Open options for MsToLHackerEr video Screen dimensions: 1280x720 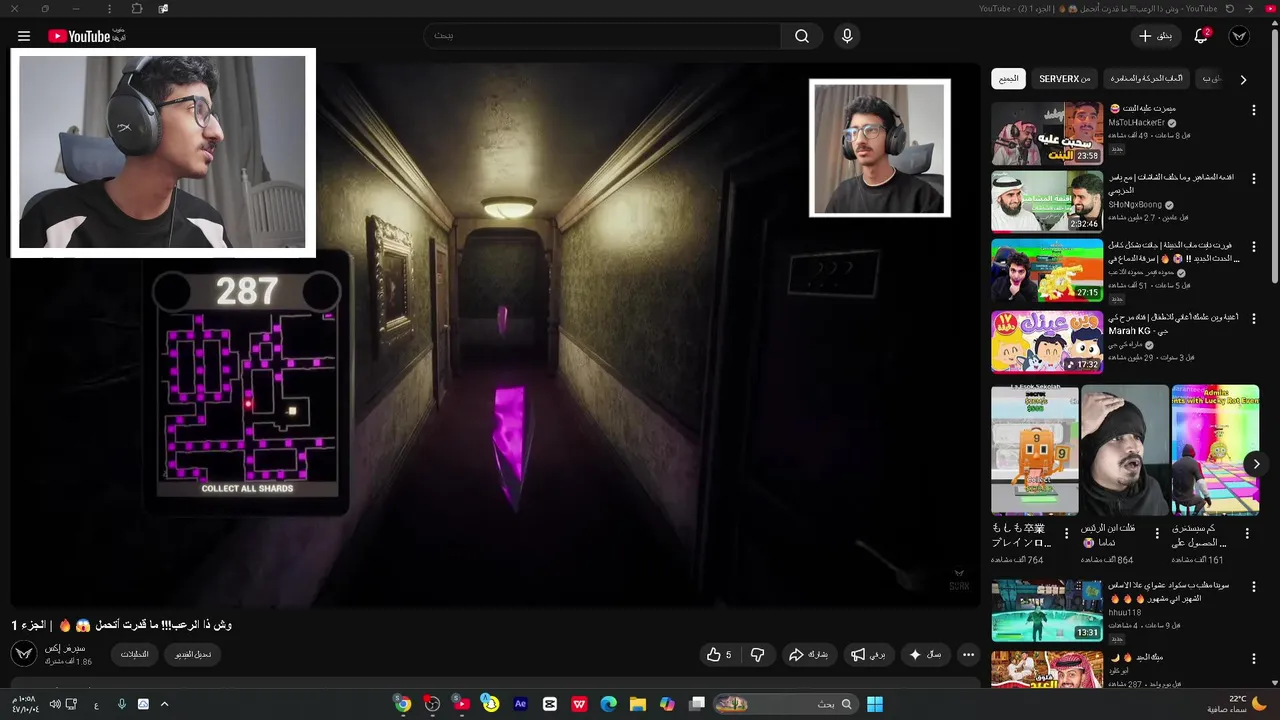point(1253,110)
